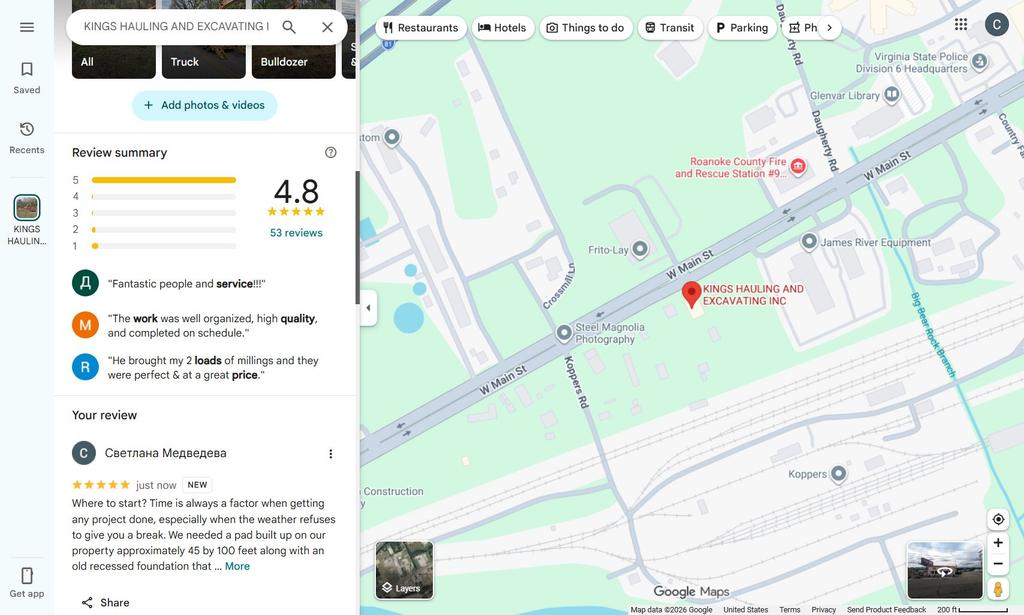This screenshot has height=615, width=1024.
Task: Click the search magnifier icon
Action: click(x=289, y=27)
